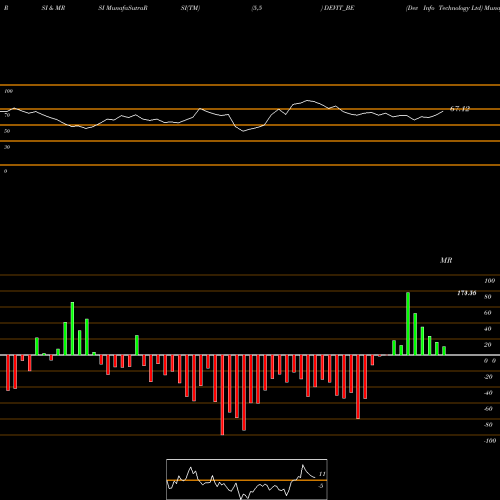Click the RSI value label 67.42
Viewport: 500px width, 500px height.
coord(460,109)
